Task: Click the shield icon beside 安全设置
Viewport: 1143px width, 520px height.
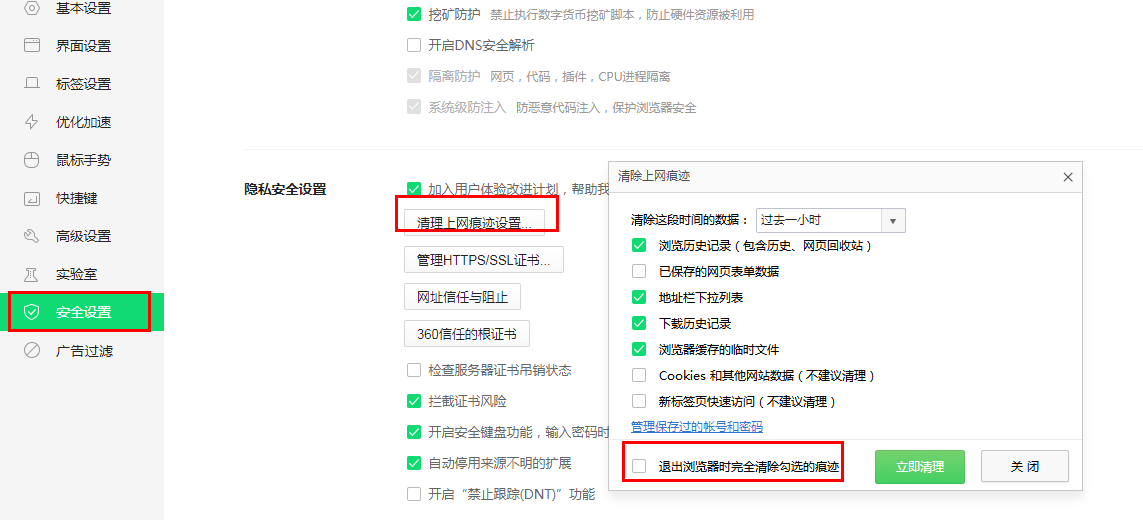Action: (x=32, y=312)
